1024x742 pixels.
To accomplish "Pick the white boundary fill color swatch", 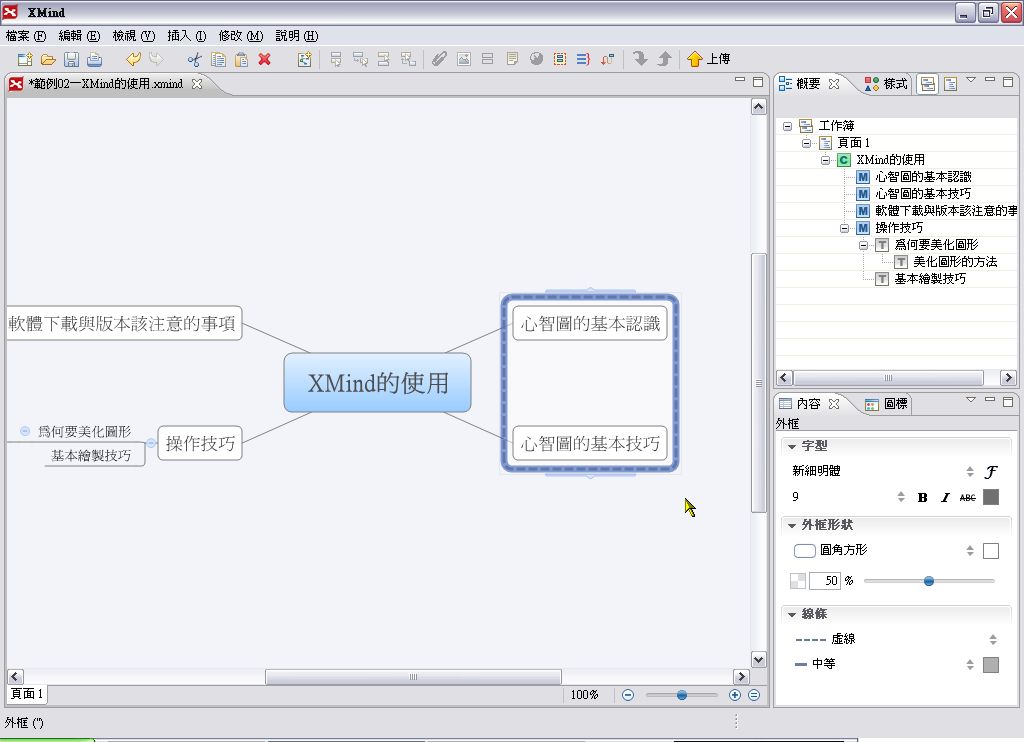I will click(991, 551).
